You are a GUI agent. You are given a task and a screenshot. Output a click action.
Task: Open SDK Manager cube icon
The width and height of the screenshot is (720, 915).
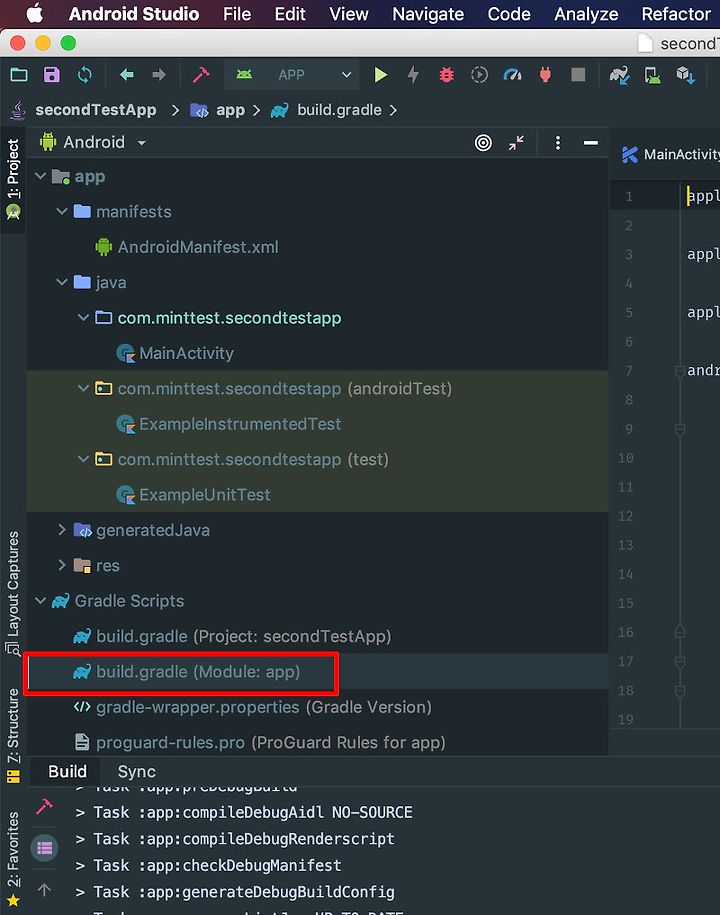(686, 75)
